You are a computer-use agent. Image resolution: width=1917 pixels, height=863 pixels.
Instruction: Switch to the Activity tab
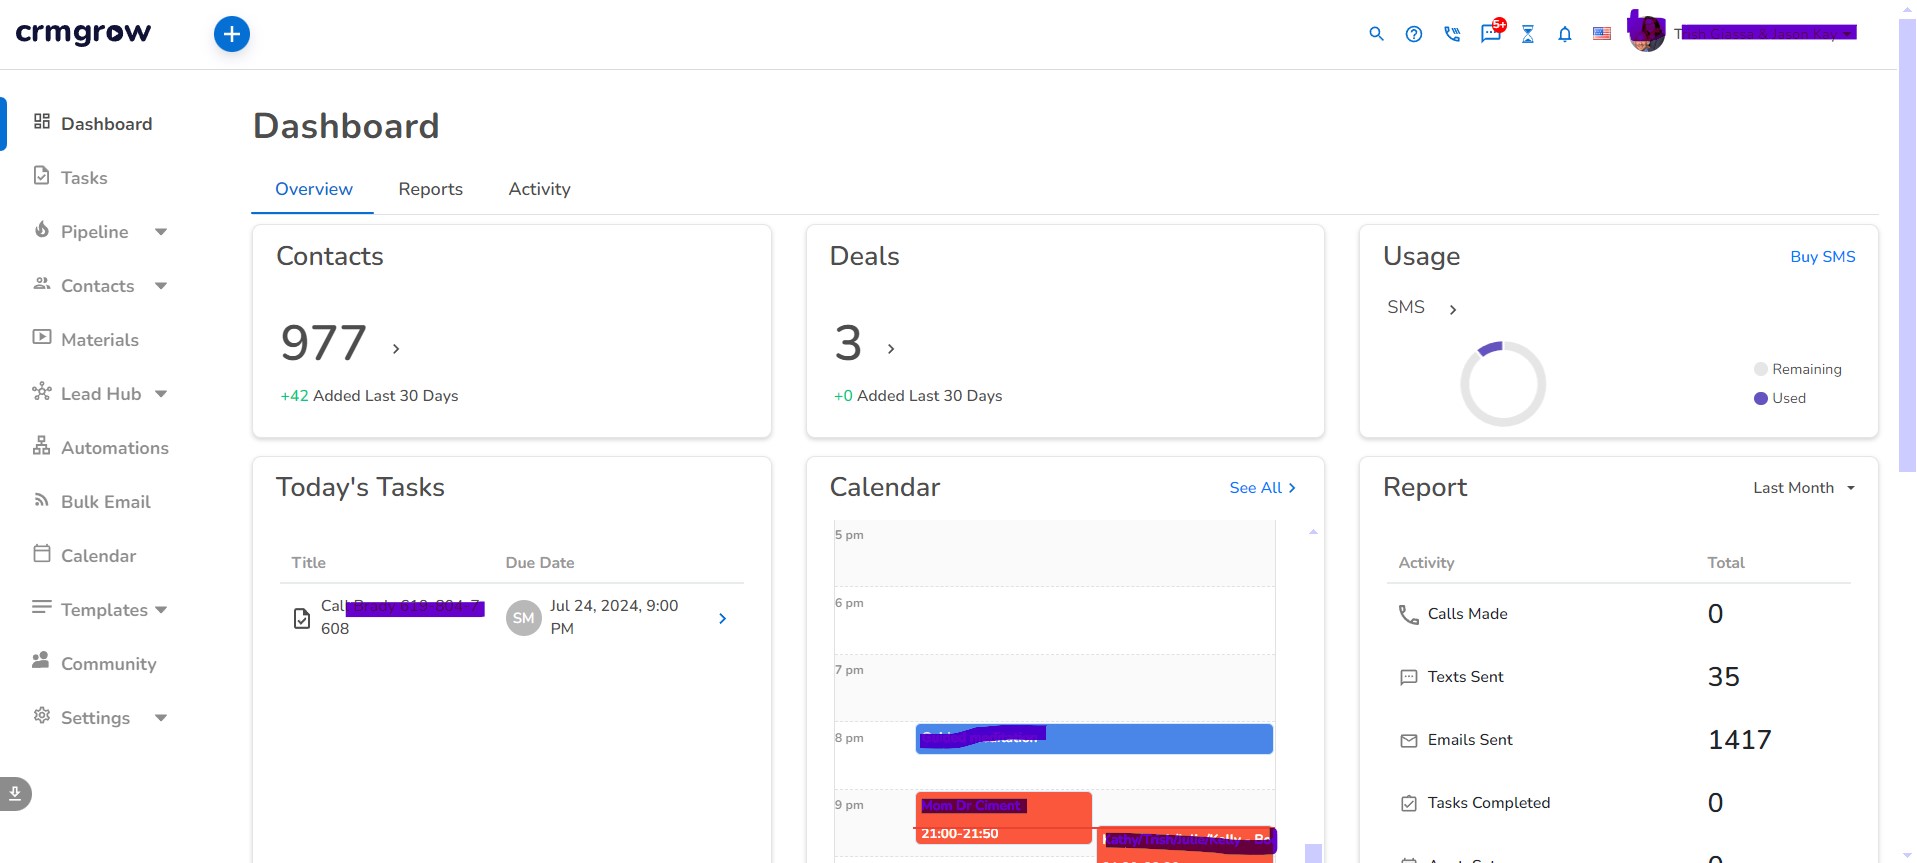coord(539,189)
